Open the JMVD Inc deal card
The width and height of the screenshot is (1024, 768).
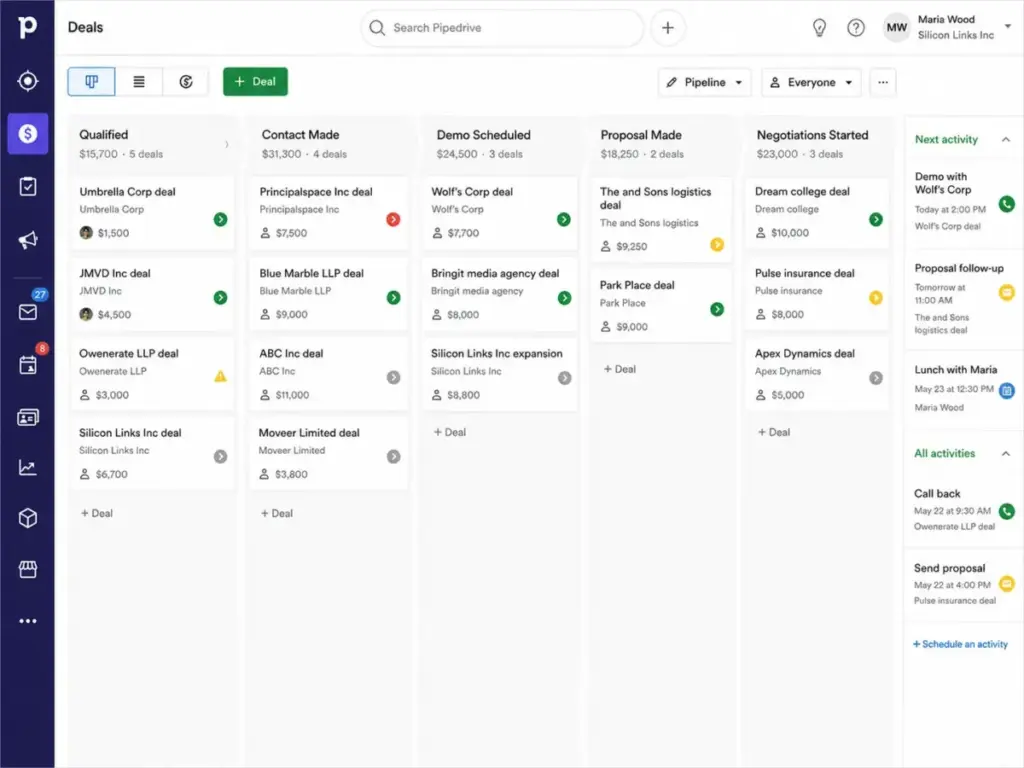(152, 293)
